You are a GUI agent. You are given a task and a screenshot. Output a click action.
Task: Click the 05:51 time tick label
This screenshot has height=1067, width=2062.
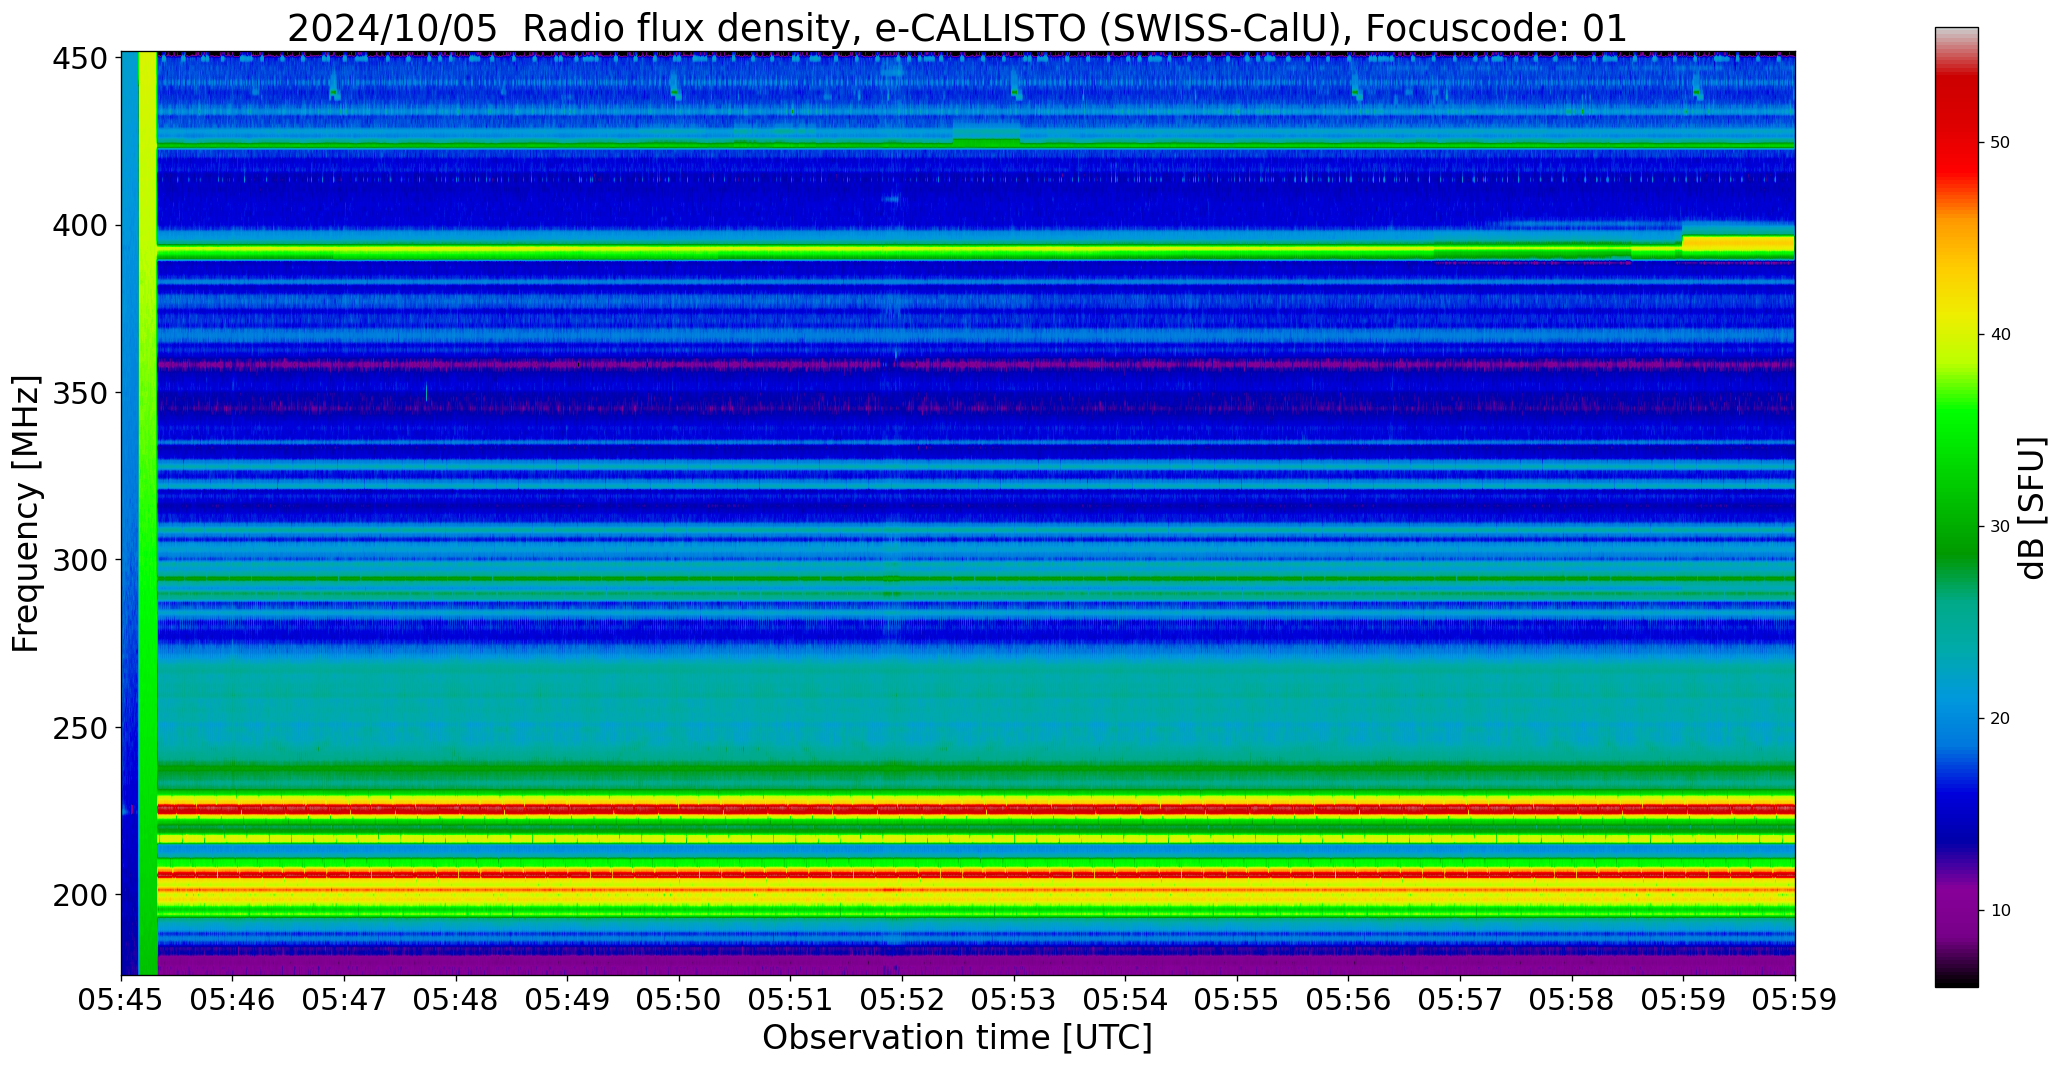(x=791, y=1000)
